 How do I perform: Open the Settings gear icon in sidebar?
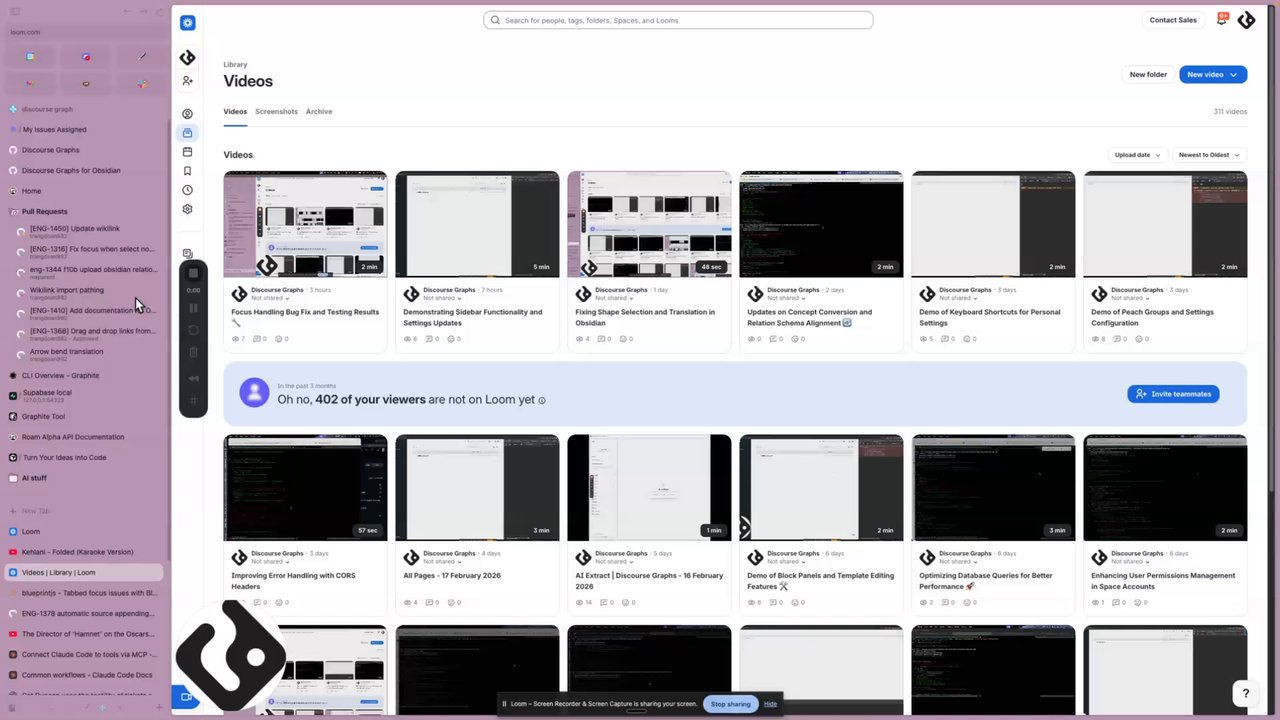pyautogui.click(x=187, y=209)
